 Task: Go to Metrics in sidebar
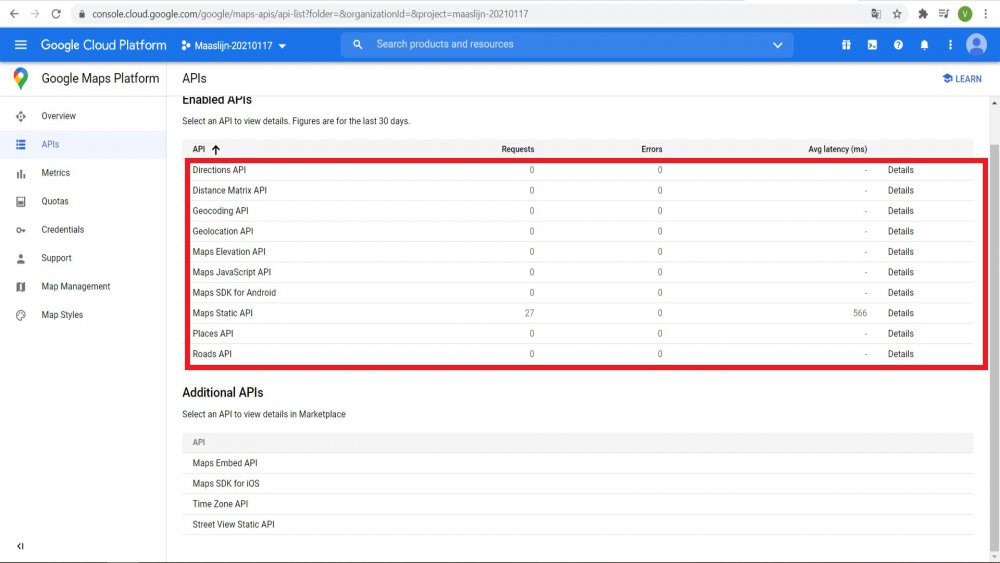tap(55, 173)
